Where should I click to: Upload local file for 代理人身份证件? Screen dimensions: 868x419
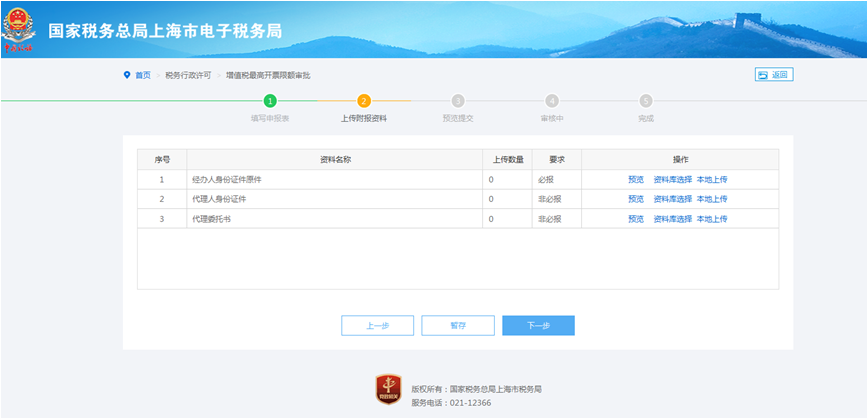pyautogui.click(x=712, y=199)
